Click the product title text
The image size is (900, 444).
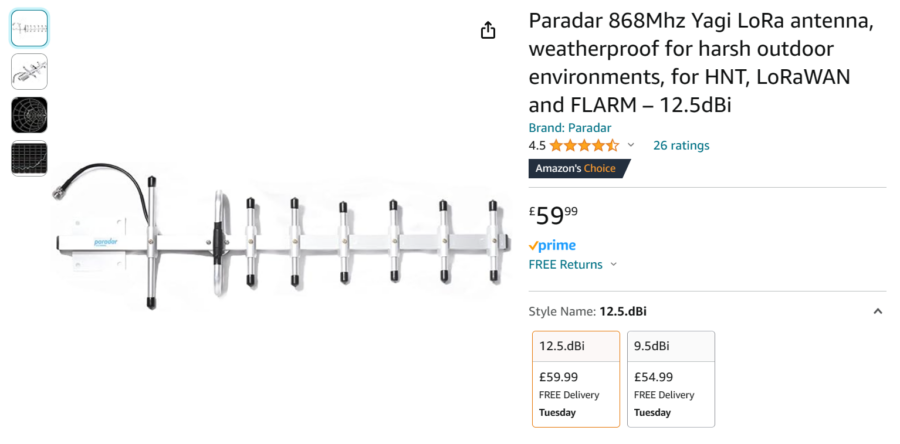tap(701, 63)
